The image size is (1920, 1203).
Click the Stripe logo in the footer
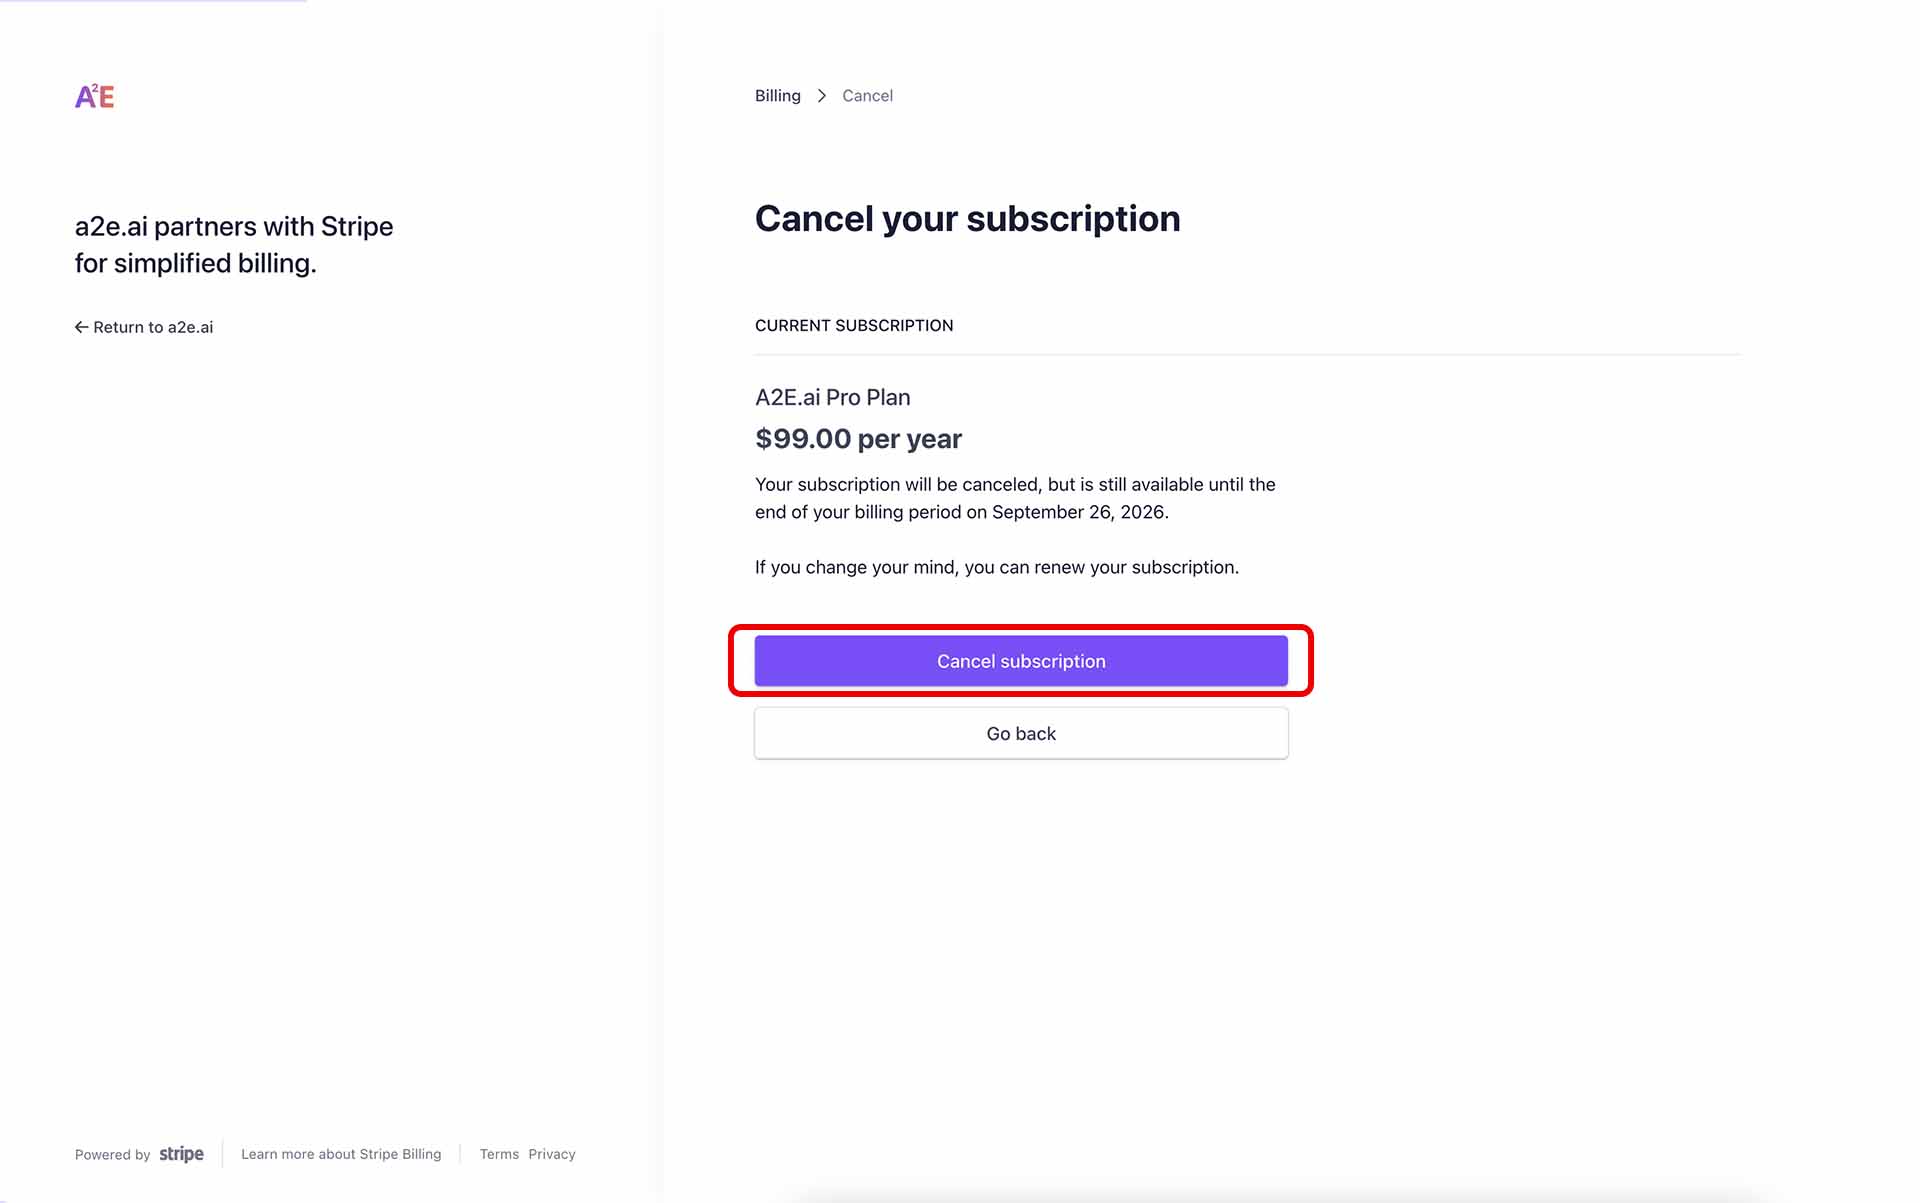[181, 1154]
